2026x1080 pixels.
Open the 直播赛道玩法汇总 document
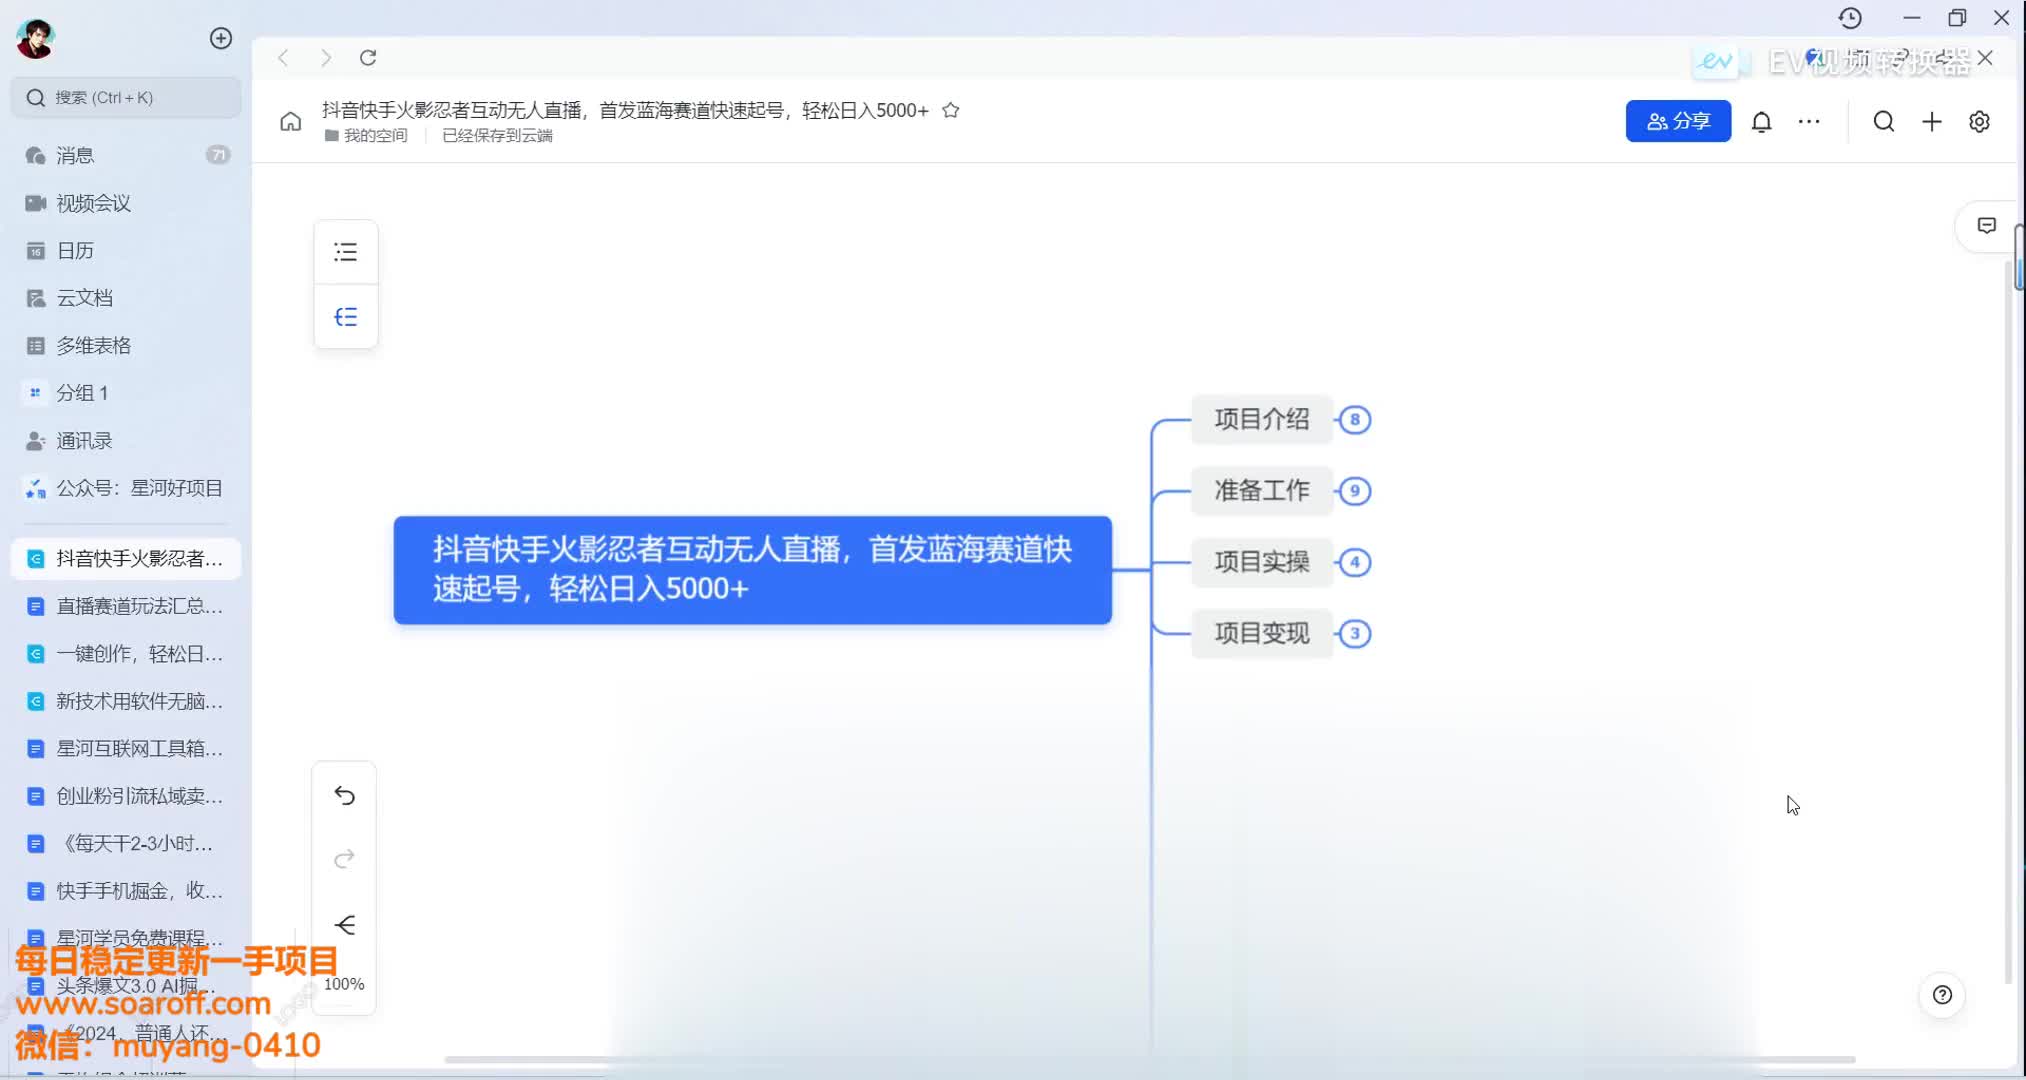[x=126, y=606]
